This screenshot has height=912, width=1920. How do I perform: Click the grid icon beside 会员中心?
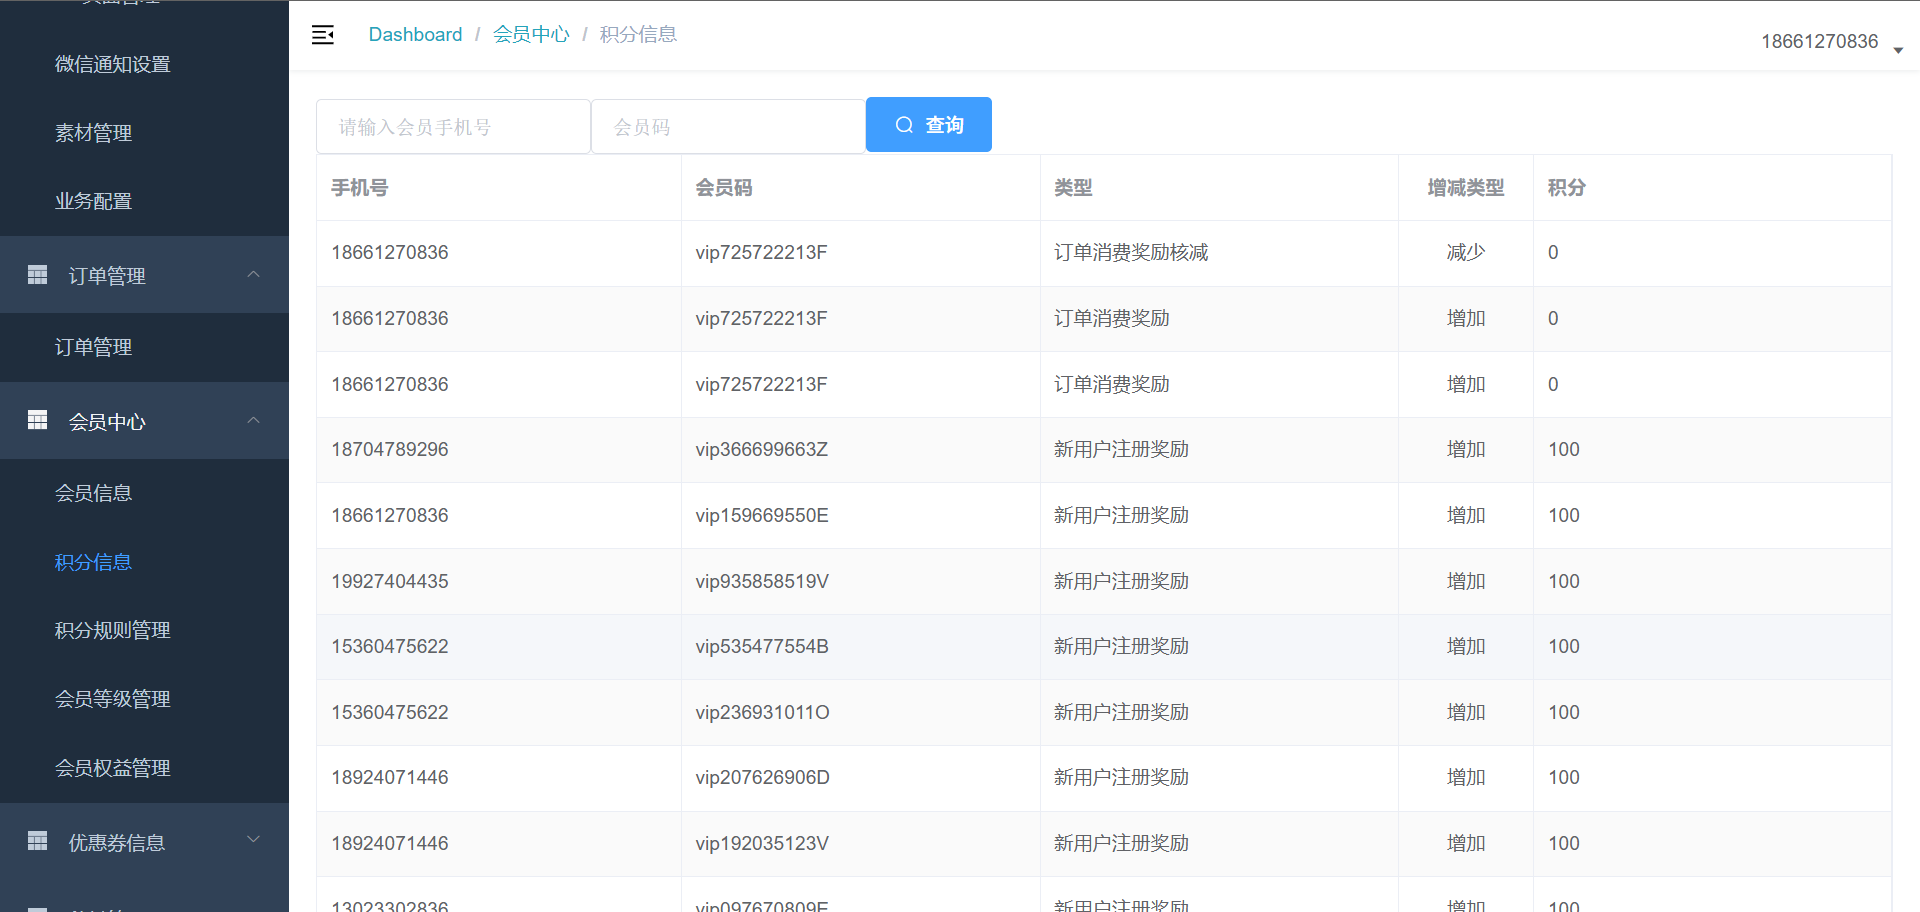coord(38,421)
